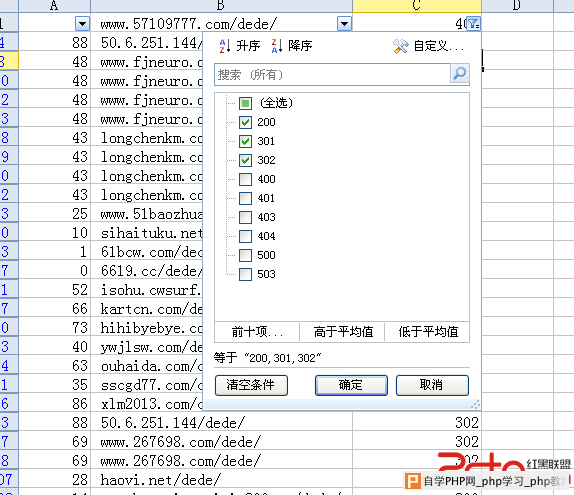Open the column B filter dropdown
Viewport: 574px width, 495px height.
click(344, 24)
